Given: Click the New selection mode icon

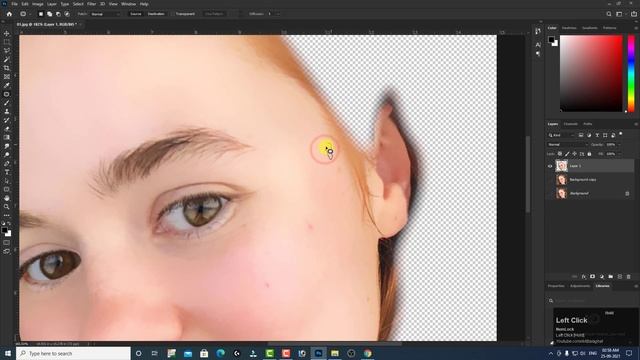Looking at the screenshot, I should click(40, 14).
